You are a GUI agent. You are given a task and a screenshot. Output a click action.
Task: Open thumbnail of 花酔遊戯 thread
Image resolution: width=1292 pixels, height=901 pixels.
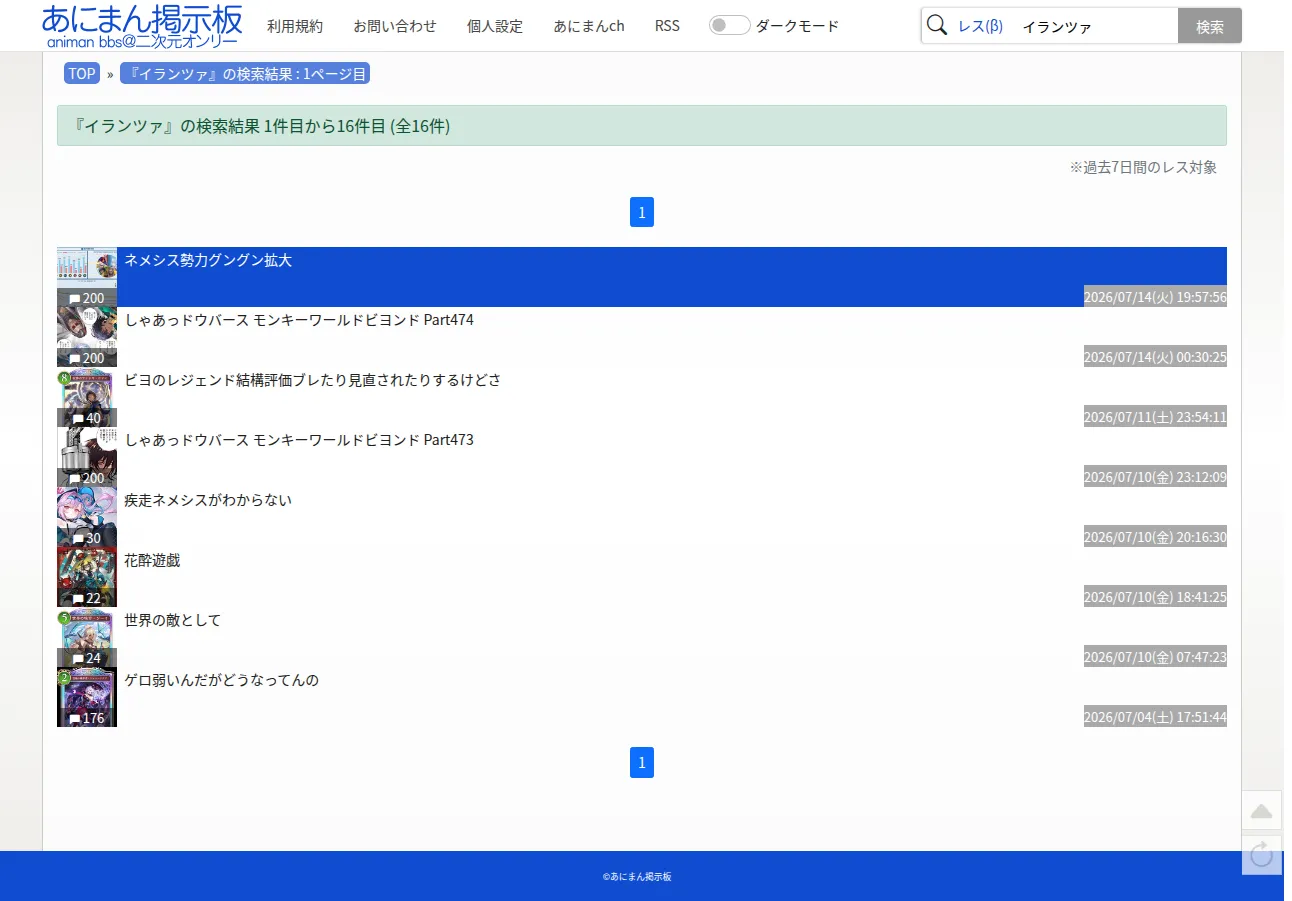point(87,577)
